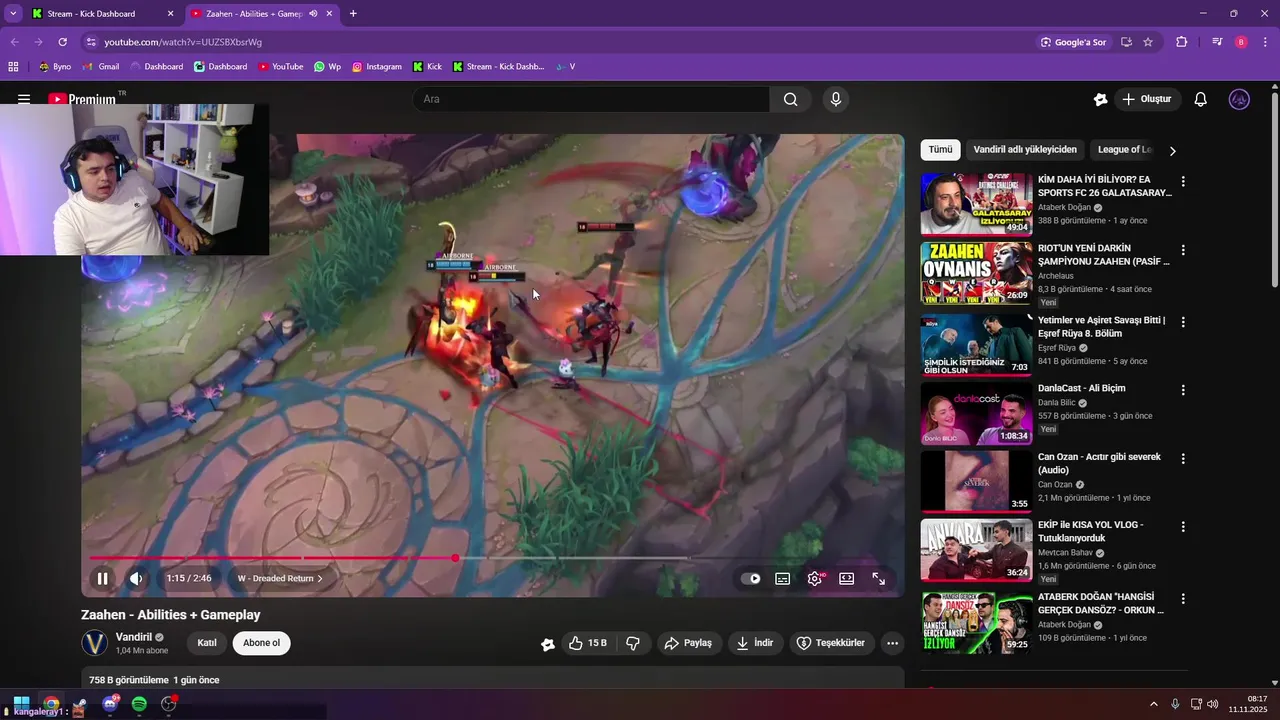
Task: Open options for DanlaCast - Ali Biçim
Action: click(x=1183, y=390)
